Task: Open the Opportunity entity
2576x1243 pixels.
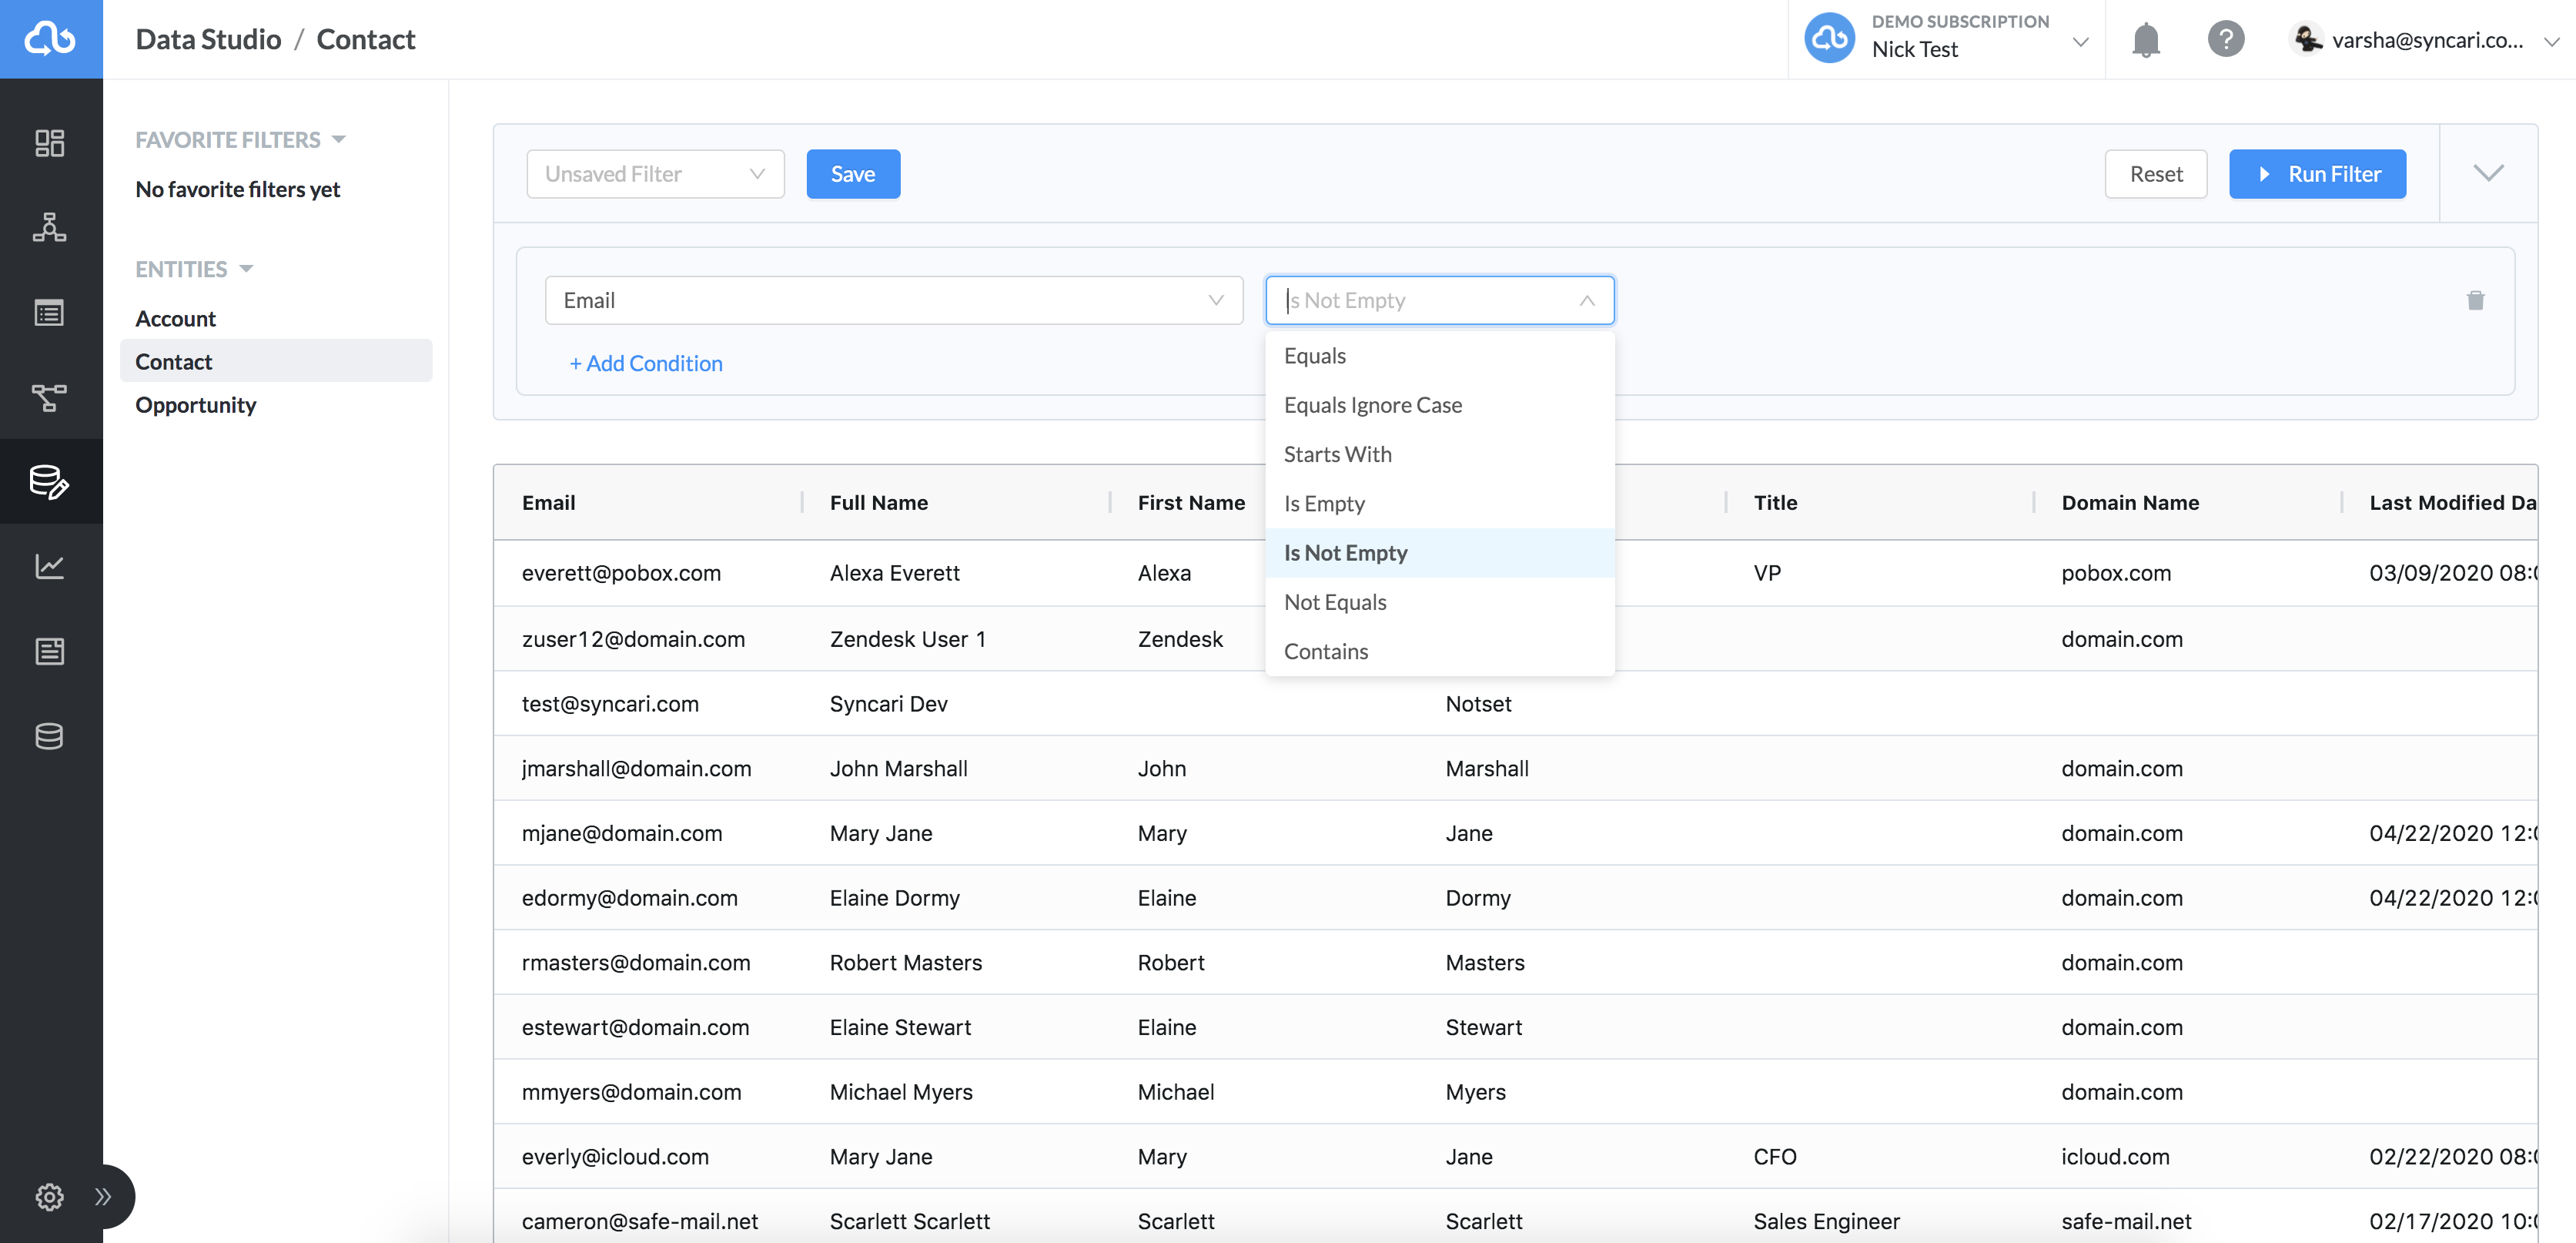Action: [276, 404]
